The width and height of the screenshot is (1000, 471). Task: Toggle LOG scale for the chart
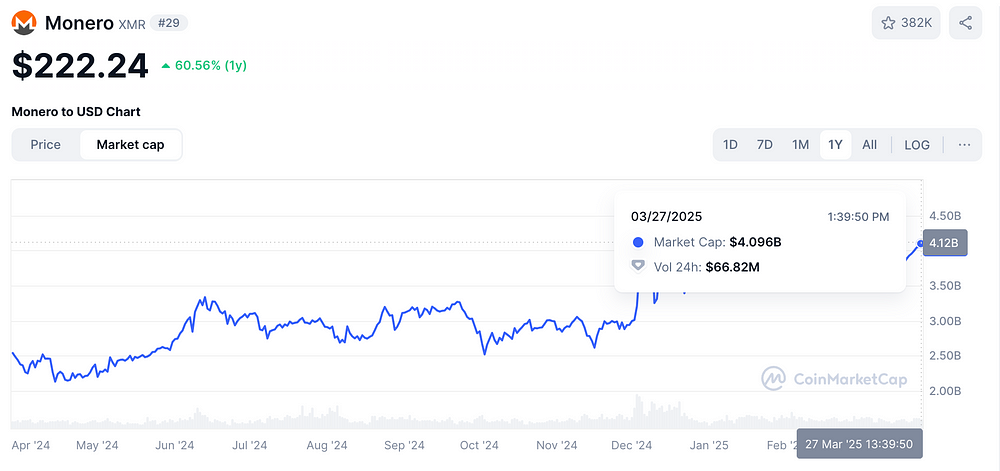tap(917, 145)
